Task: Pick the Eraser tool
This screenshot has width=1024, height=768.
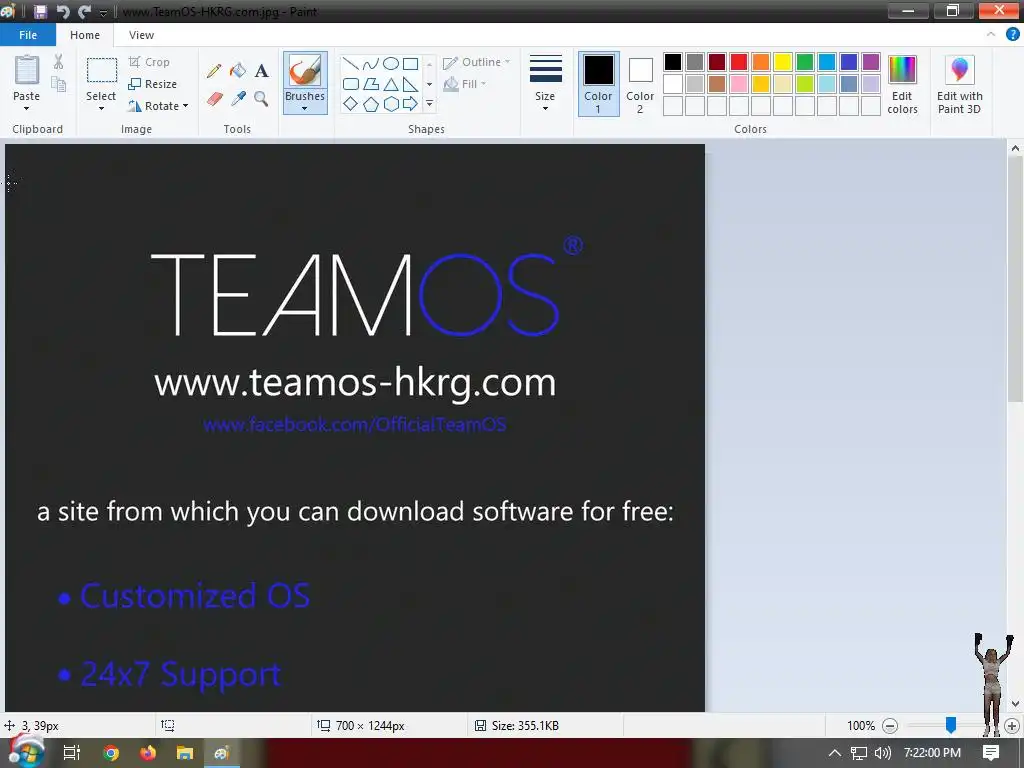Action: (x=215, y=99)
